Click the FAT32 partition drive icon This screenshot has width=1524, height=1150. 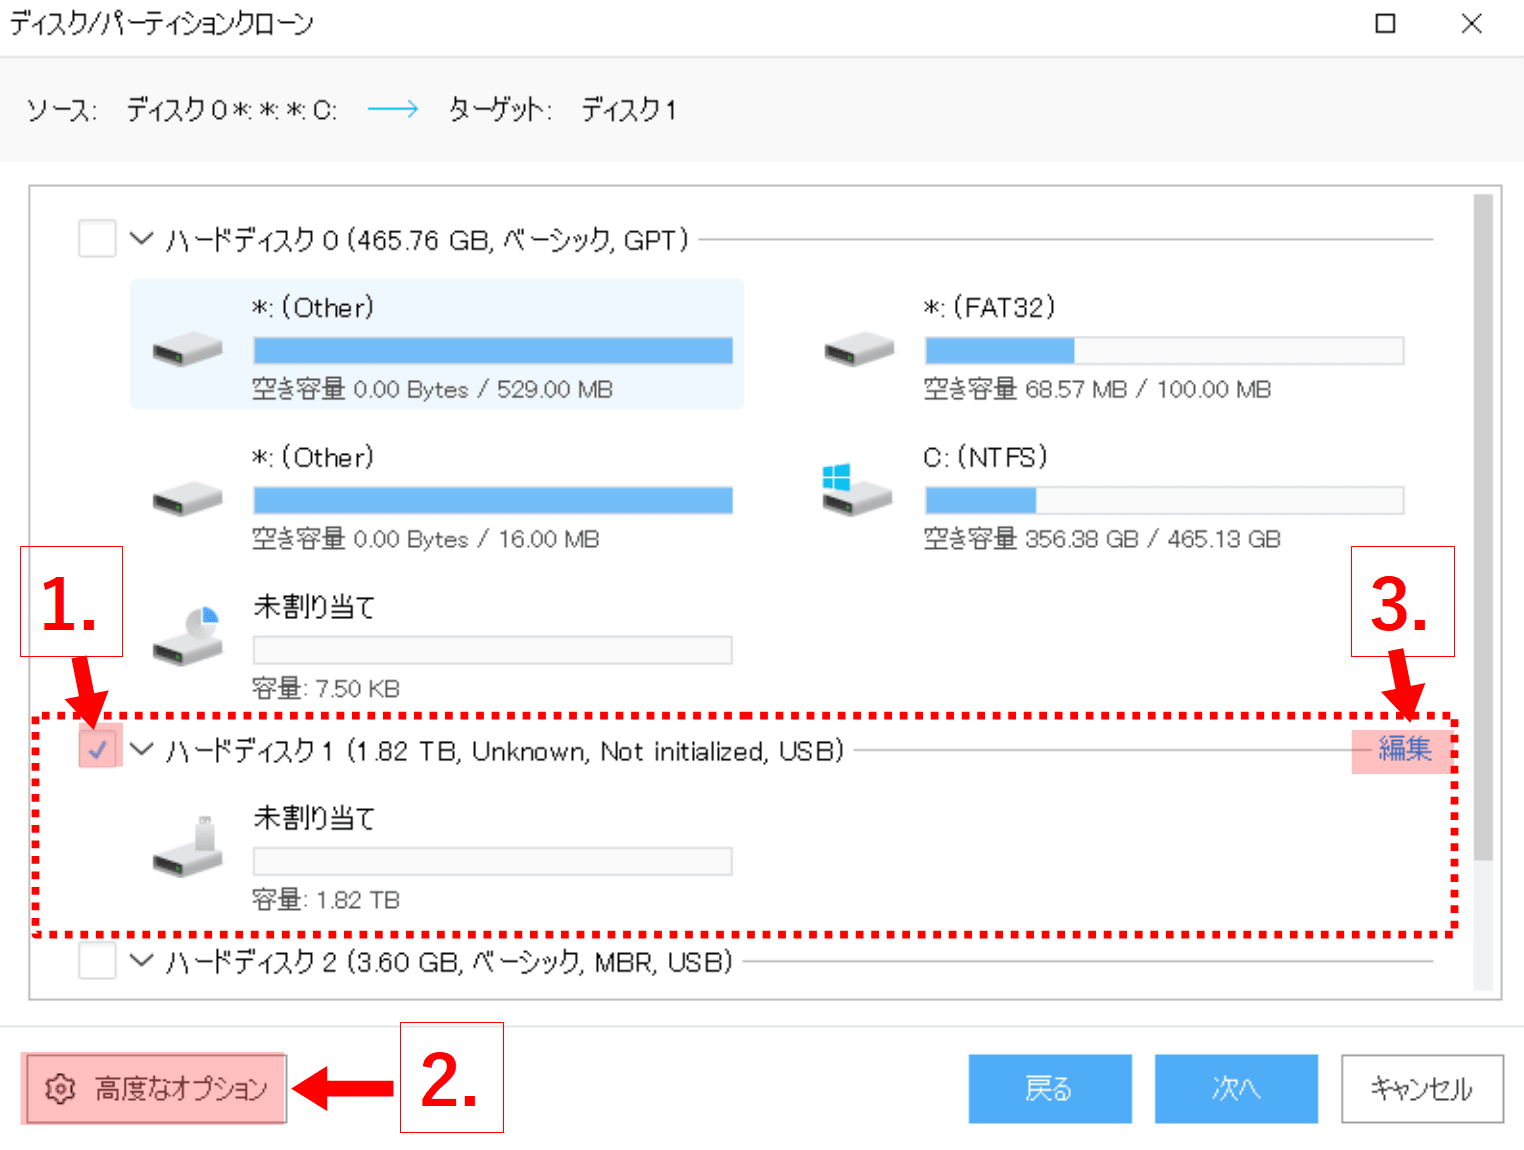tap(859, 350)
